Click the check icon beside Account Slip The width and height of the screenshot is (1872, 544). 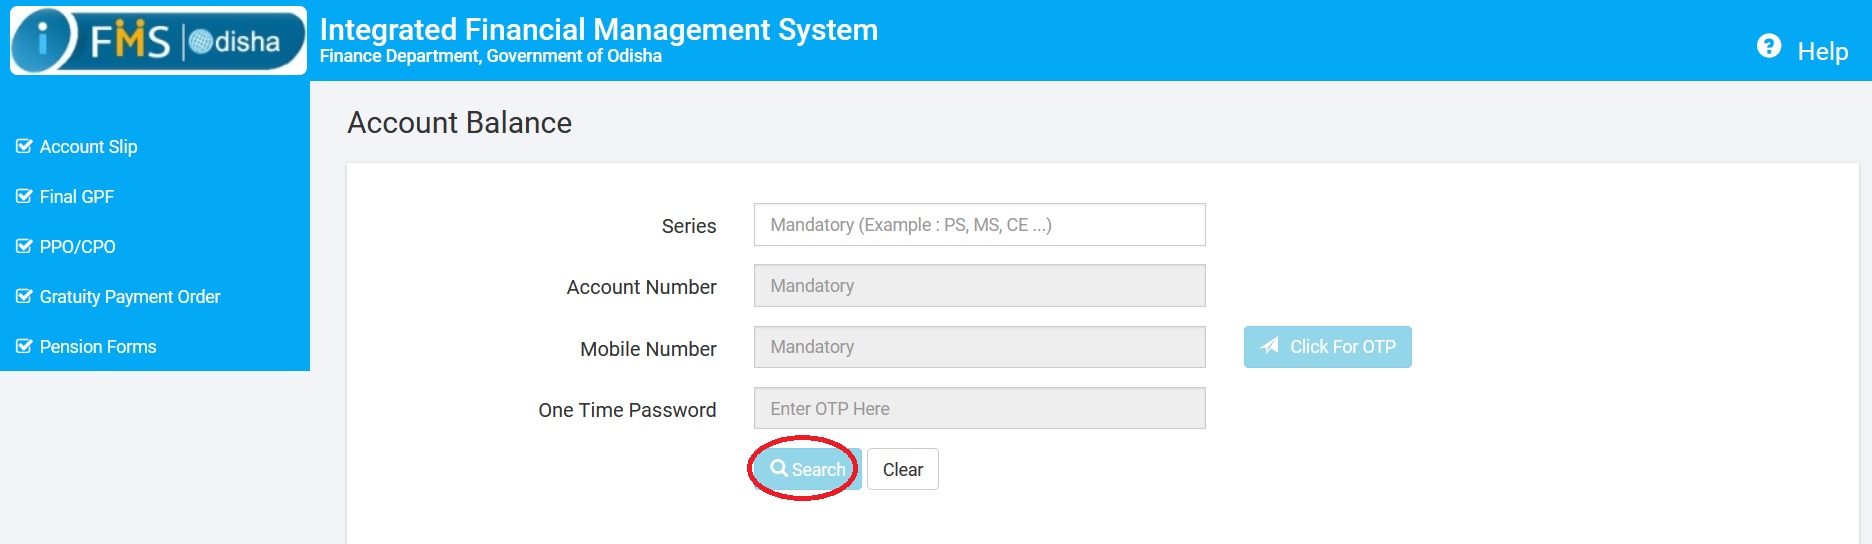24,146
